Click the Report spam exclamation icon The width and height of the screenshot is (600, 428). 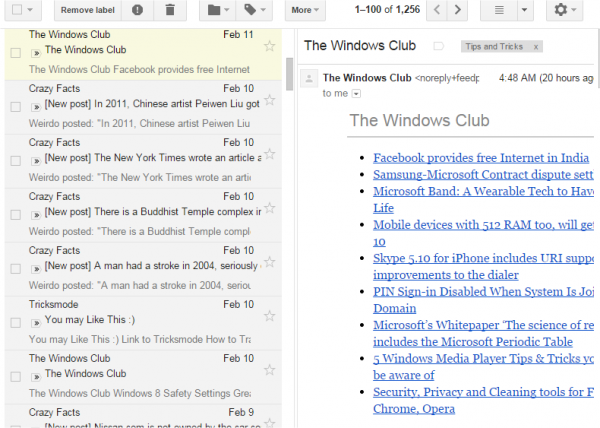(x=137, y=10)
